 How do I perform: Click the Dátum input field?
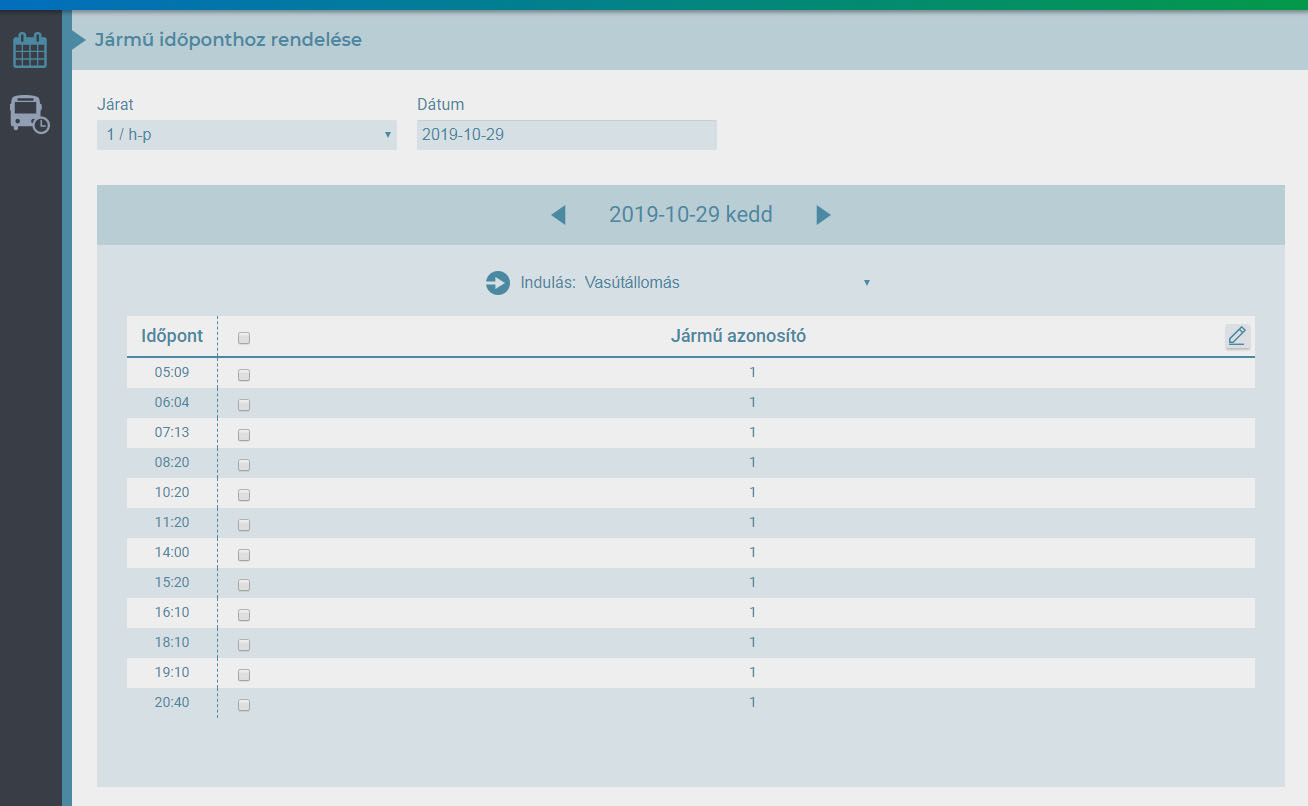point(566,135)
